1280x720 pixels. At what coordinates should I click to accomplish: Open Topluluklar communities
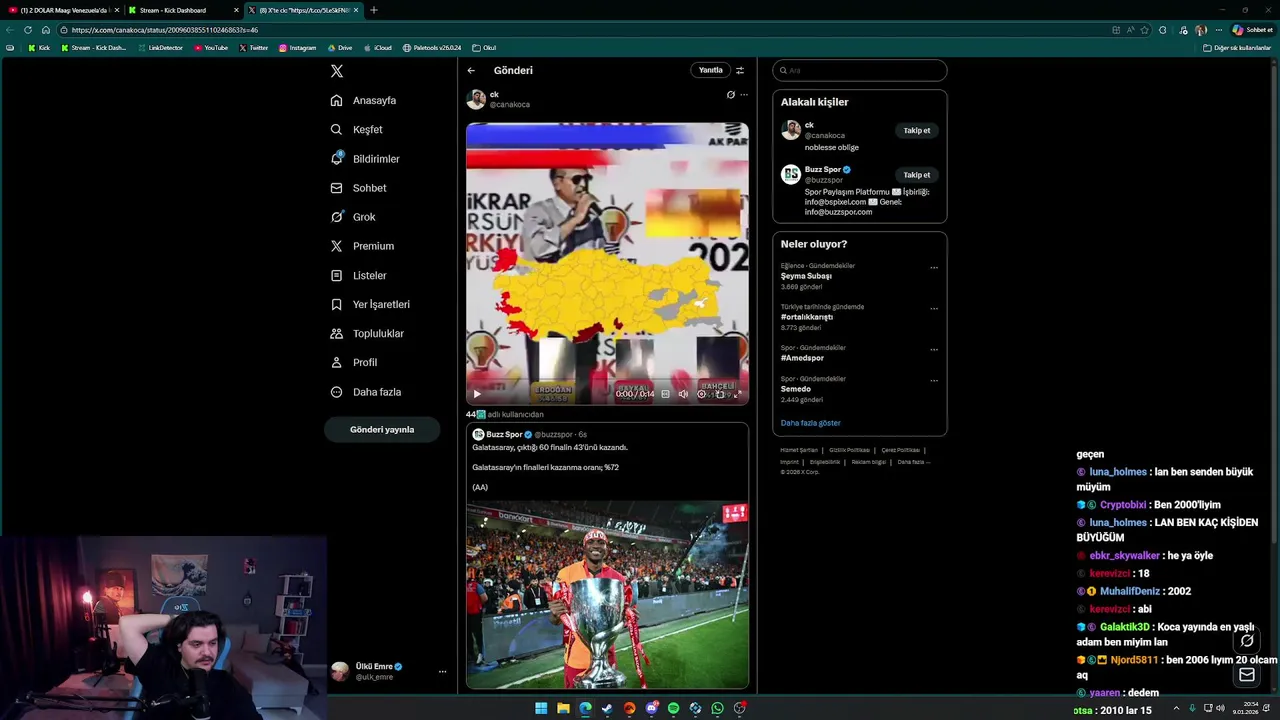coord(367,333)
